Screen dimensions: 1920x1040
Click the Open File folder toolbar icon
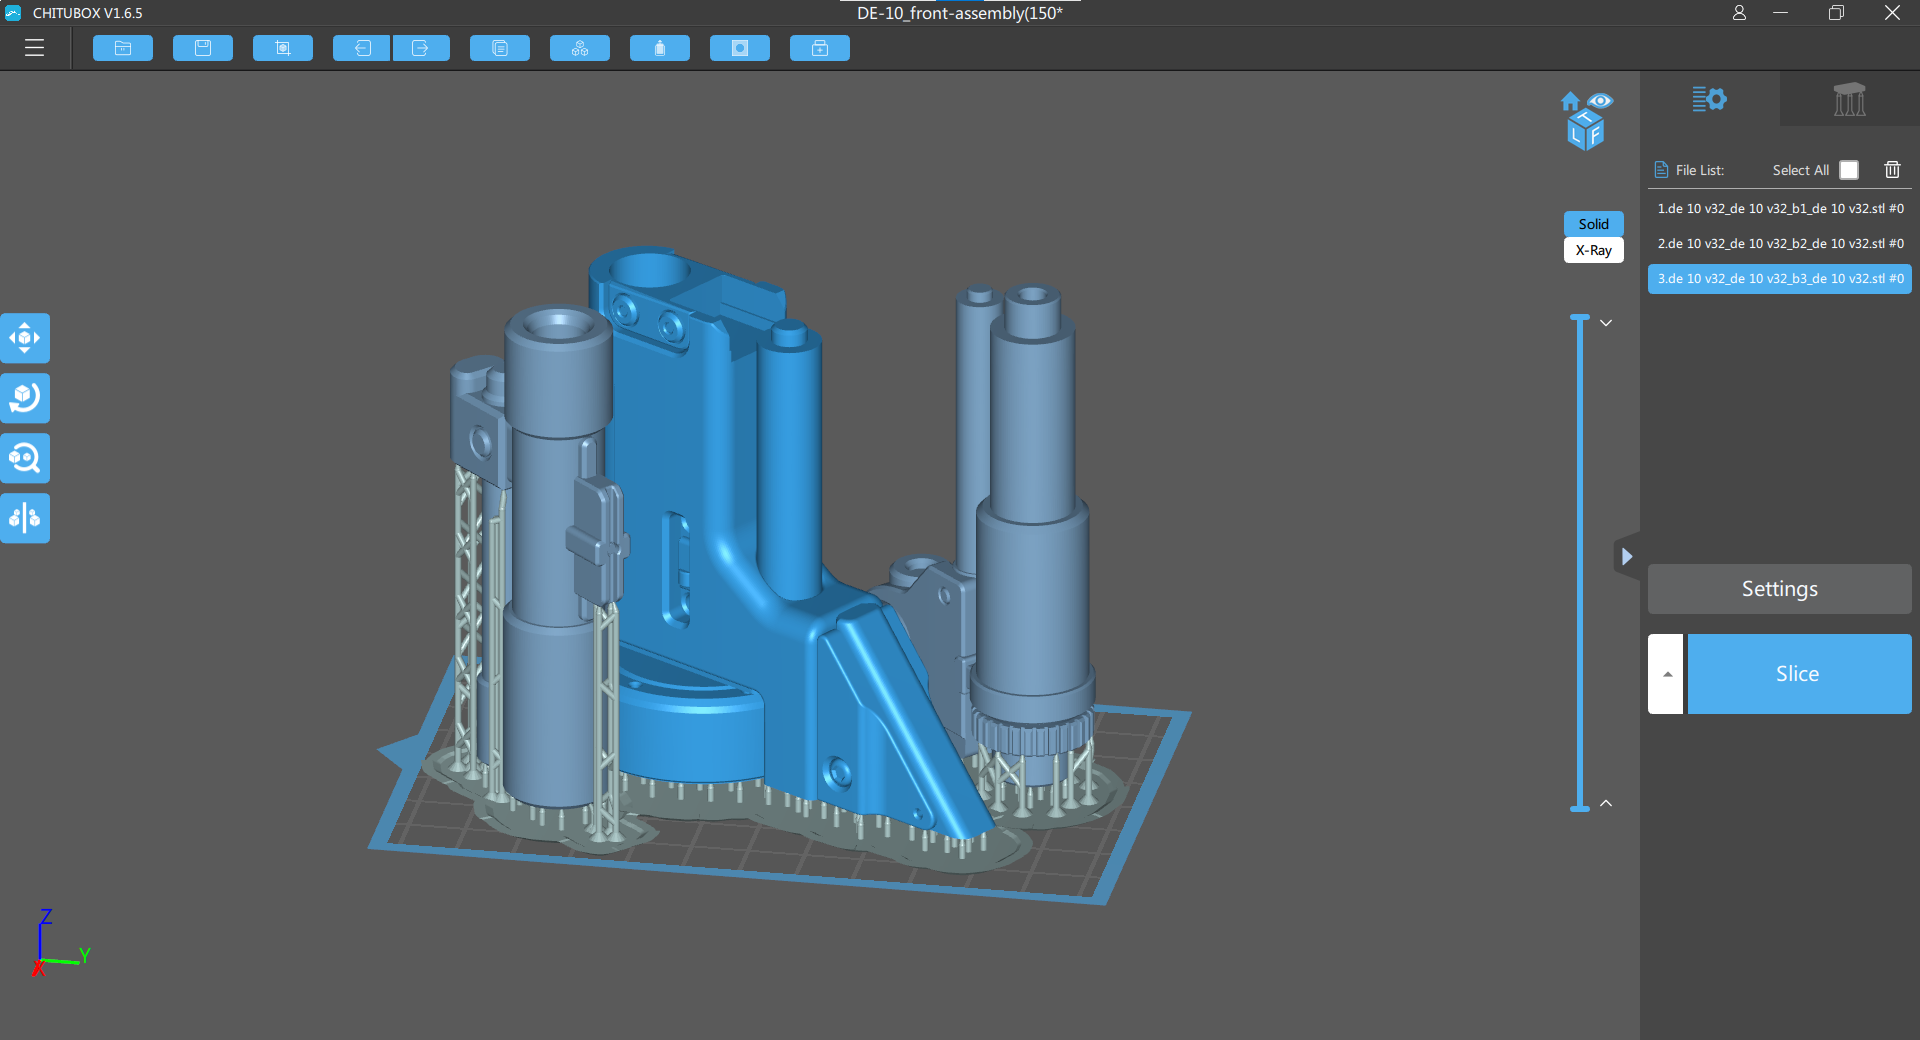pos(123,48)
